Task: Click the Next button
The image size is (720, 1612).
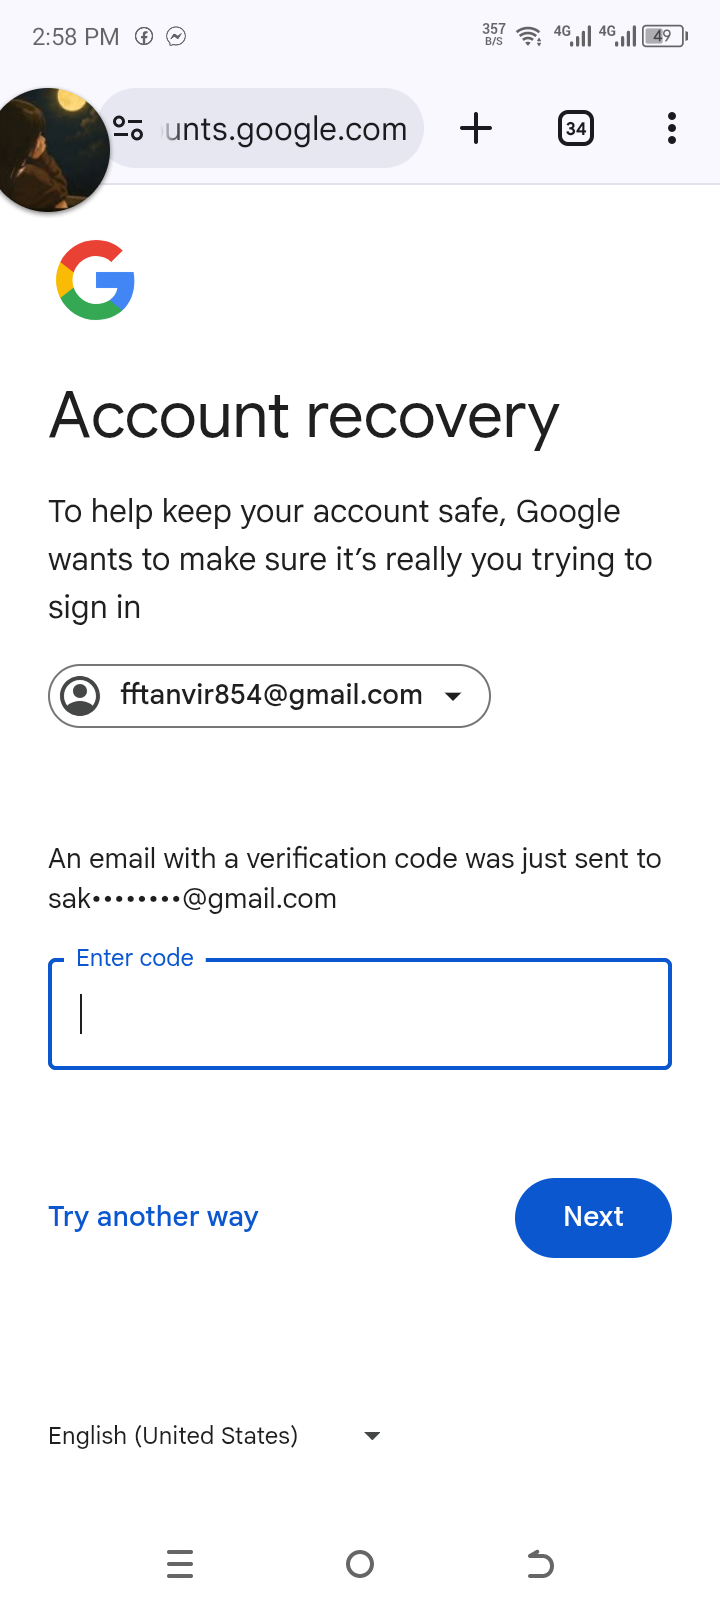Action: [593, 1217]
